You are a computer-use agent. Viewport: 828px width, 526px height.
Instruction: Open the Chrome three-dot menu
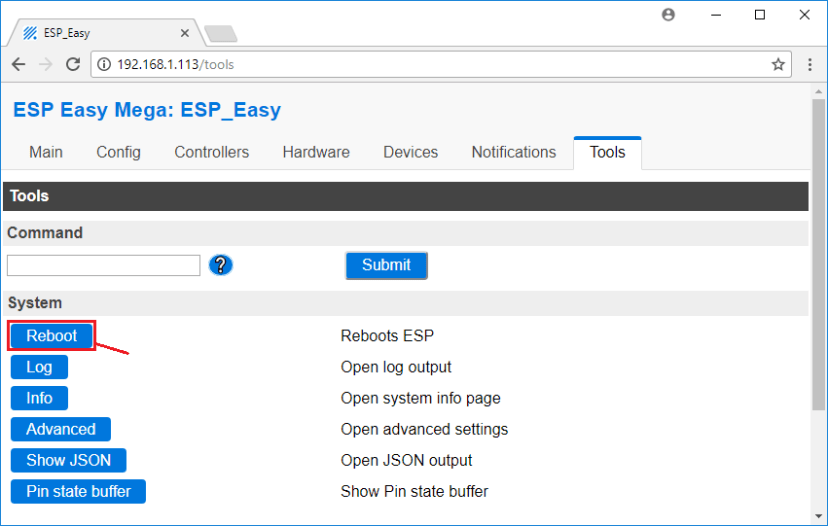click(x=810, y=64)
